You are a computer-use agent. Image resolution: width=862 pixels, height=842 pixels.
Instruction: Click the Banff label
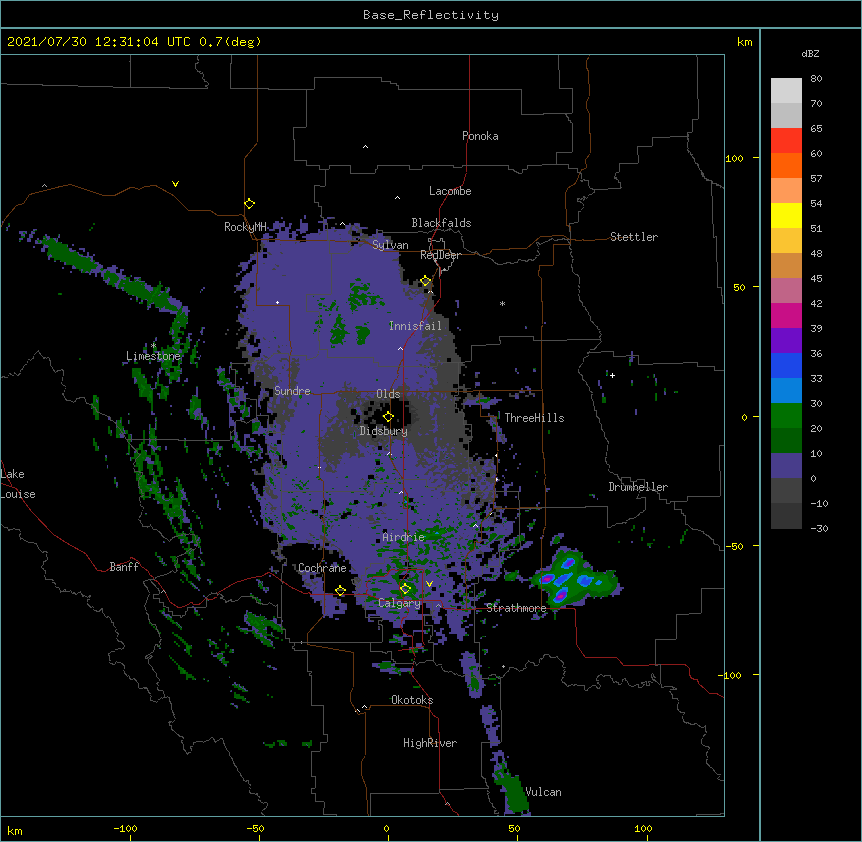(x=124, y=567)
